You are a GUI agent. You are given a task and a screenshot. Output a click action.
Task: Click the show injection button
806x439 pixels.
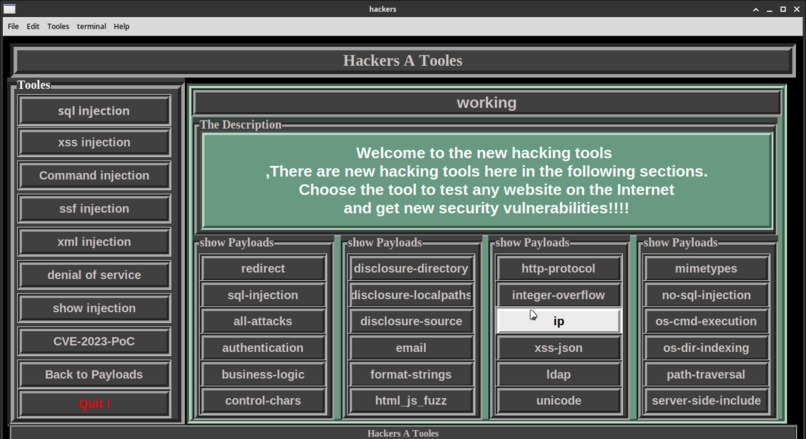[94, 308]
